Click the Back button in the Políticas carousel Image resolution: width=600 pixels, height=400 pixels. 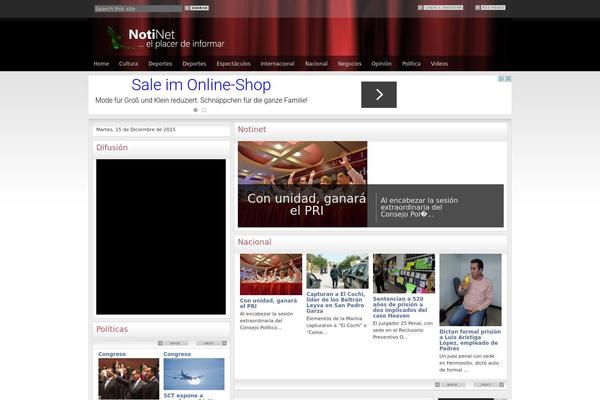click(x=173, y=343)
